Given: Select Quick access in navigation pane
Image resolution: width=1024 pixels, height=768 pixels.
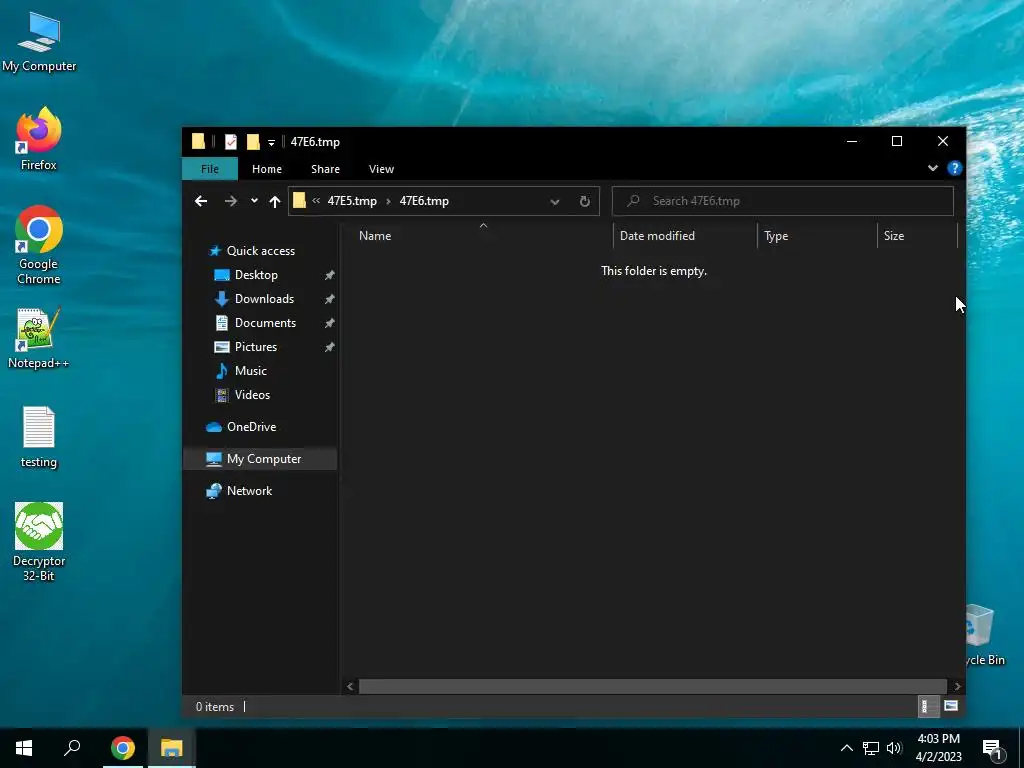Looking at the screenshot, I should coord(260,251).
